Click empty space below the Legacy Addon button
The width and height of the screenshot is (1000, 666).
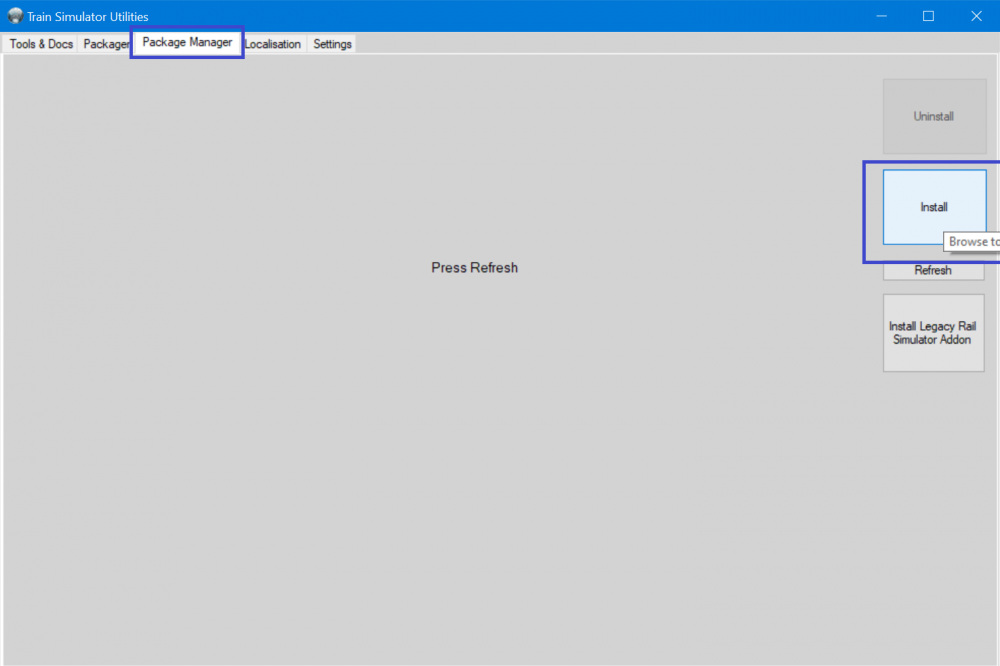(x=933, y=500)
